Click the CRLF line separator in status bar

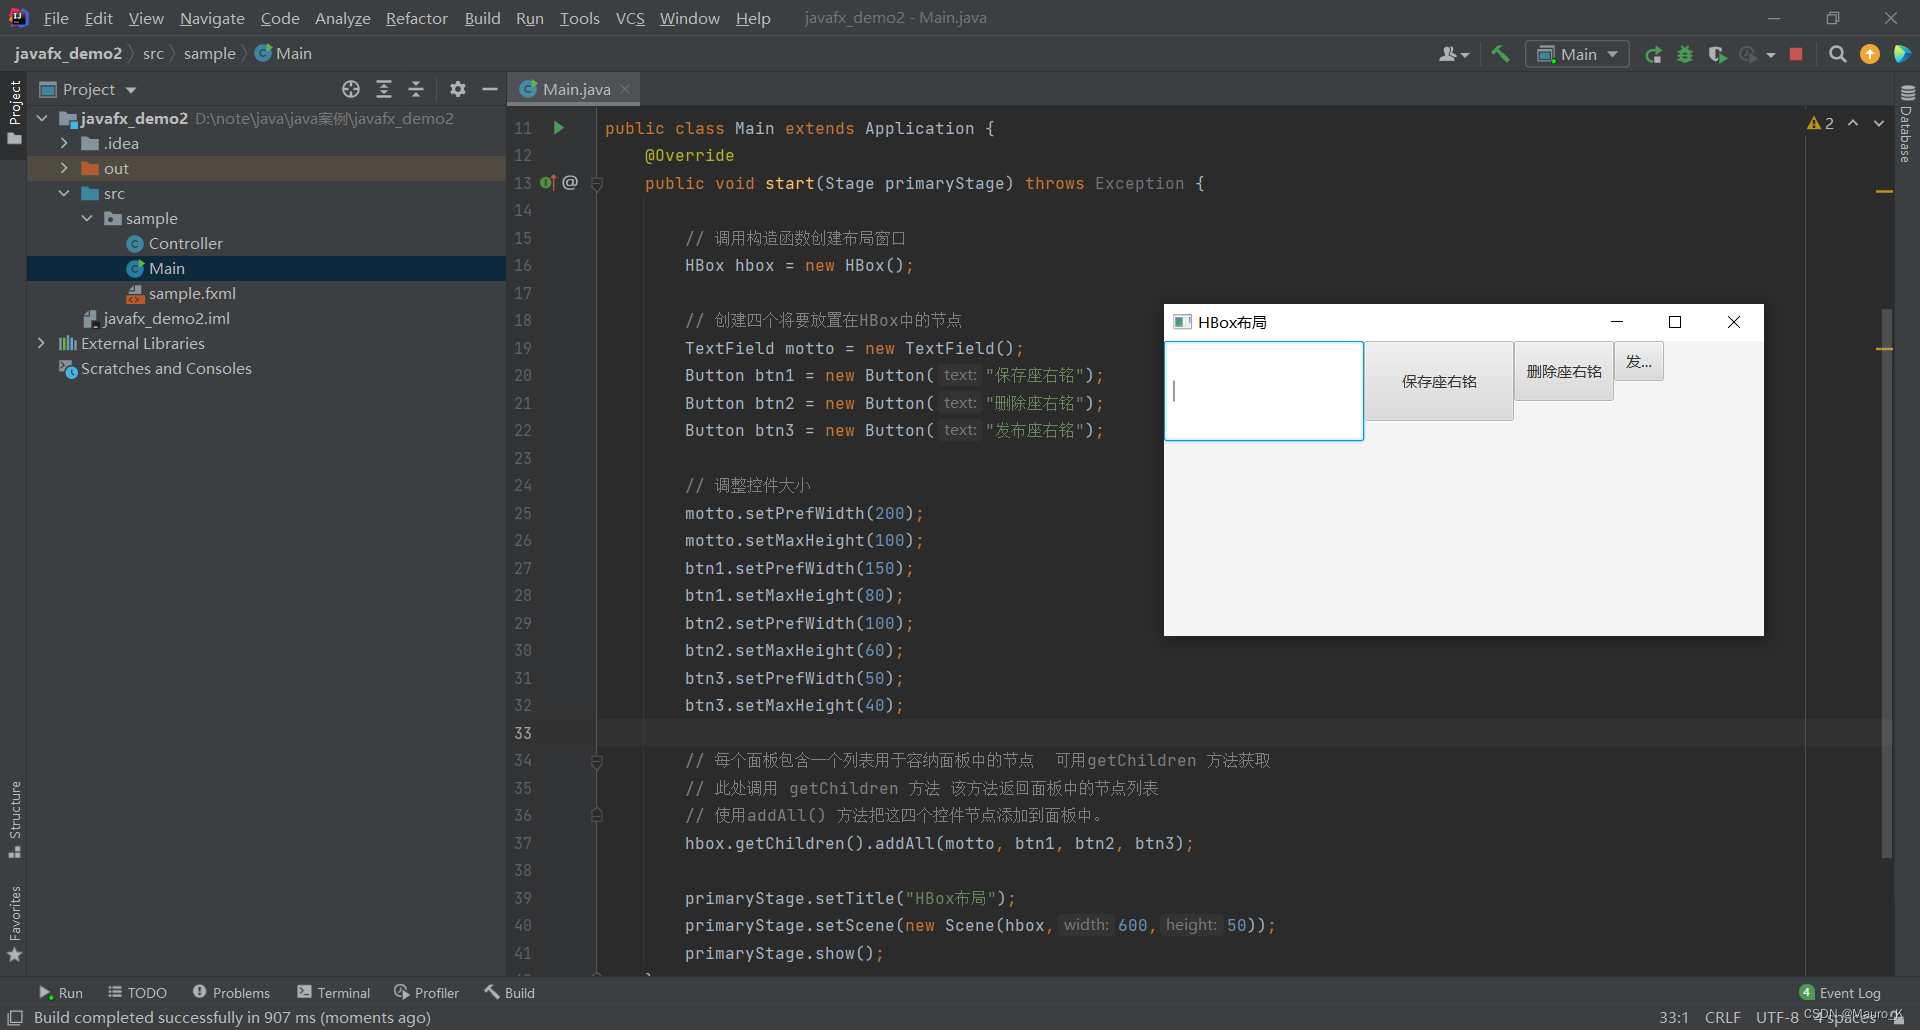pos(1723,1017)
